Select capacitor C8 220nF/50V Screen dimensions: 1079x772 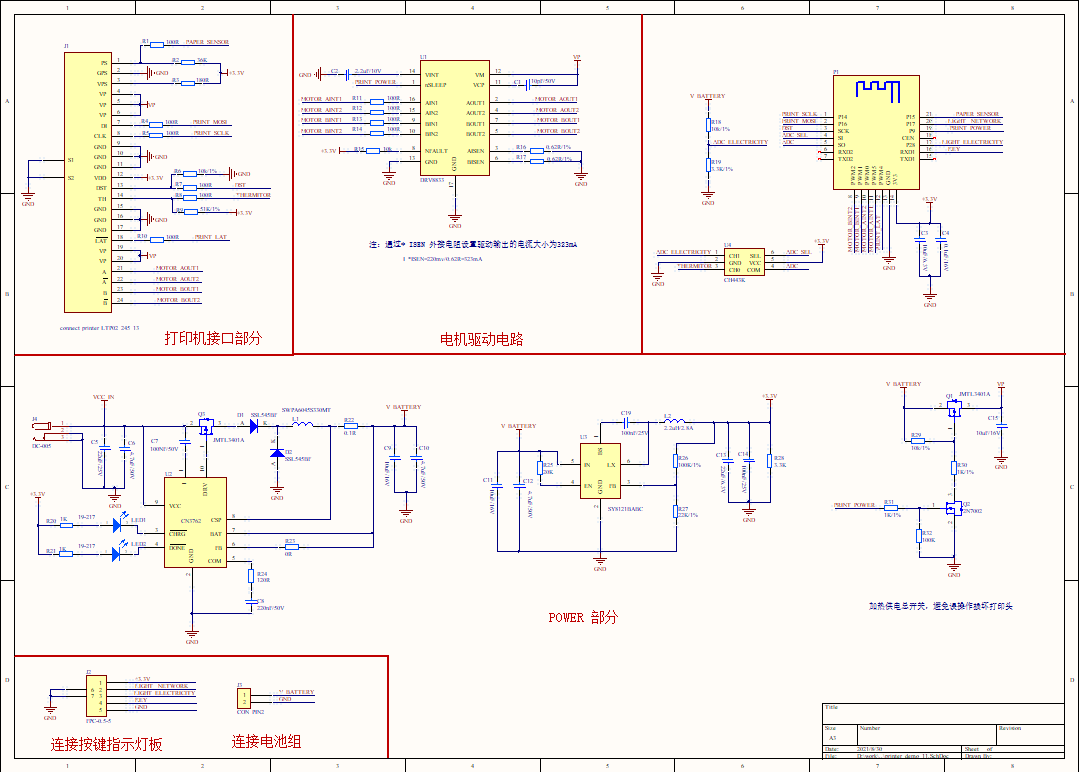pos(251,602)
